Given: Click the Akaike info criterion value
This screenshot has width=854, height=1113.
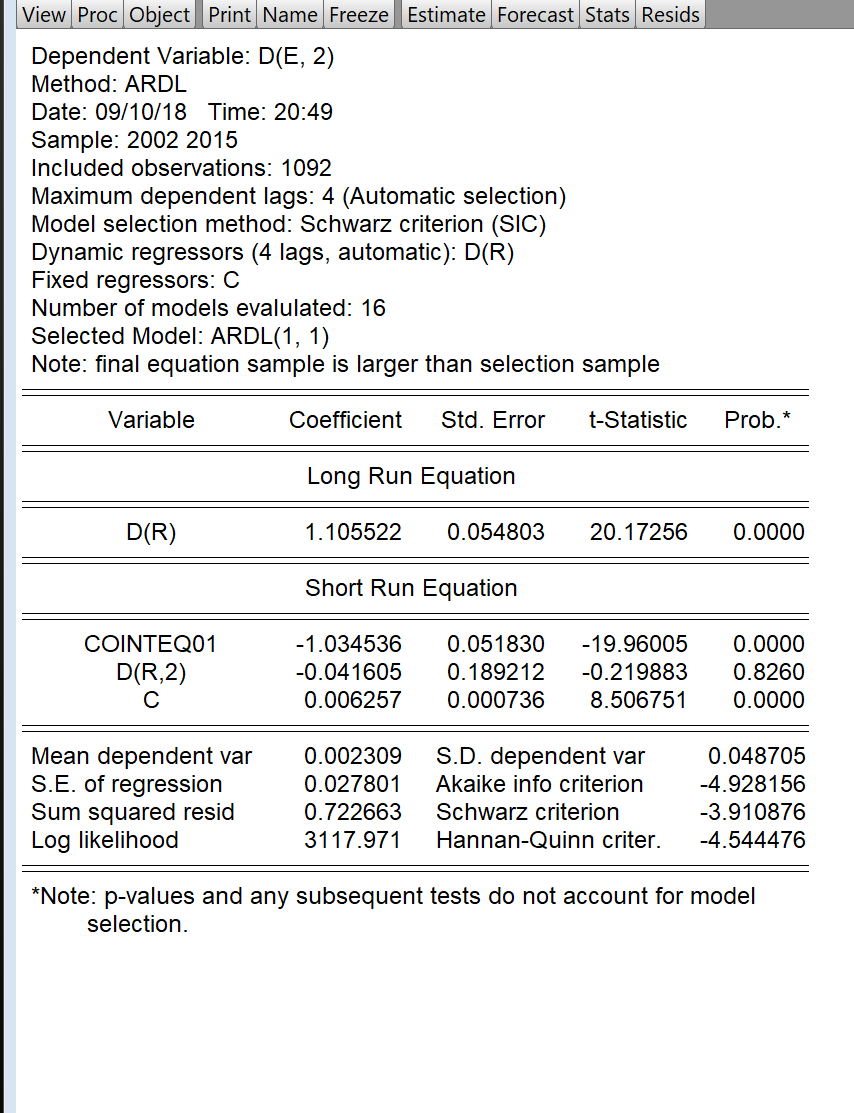Looking at the screenshot, I should [751, 784].
